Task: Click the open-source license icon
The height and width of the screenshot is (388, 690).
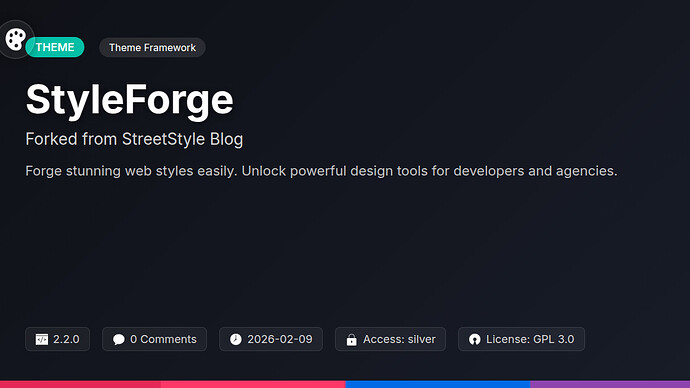Action: pyautogui.click(x=475, y=339)
